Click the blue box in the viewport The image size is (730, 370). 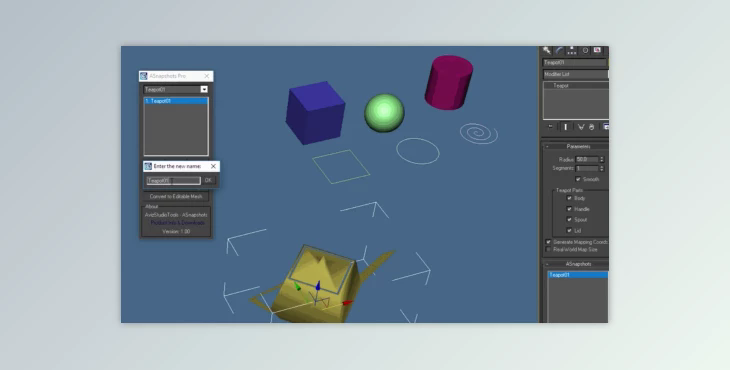click(315, 113)
